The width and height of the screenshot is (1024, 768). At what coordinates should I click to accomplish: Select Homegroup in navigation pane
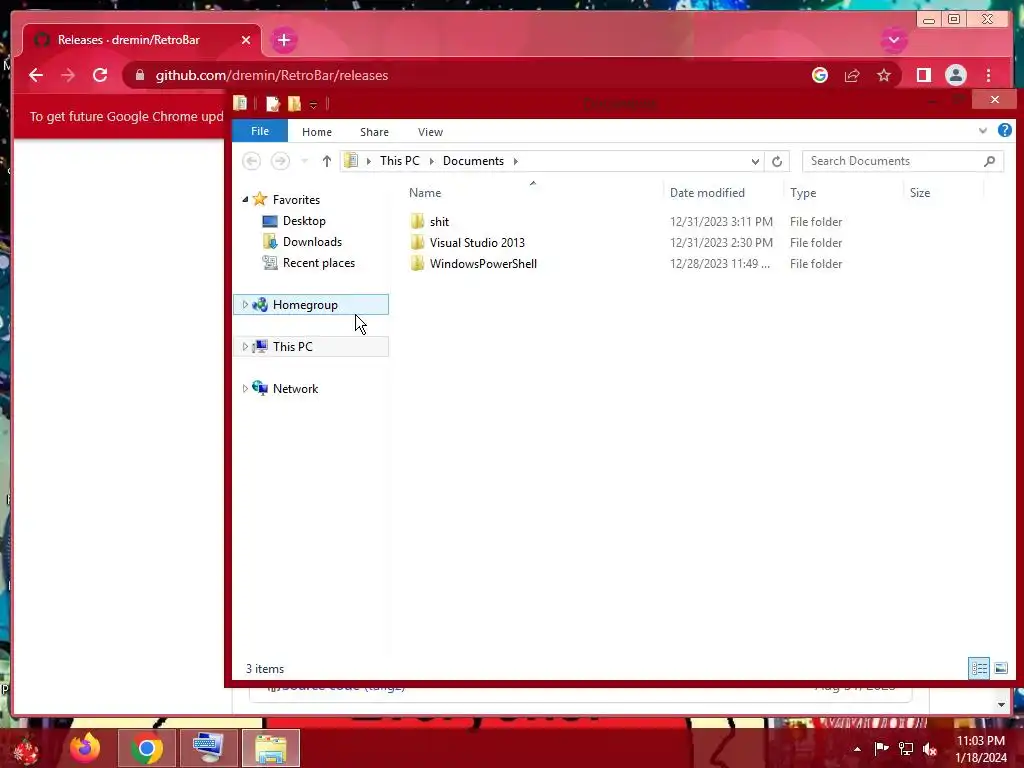click(x=305, y=304)
